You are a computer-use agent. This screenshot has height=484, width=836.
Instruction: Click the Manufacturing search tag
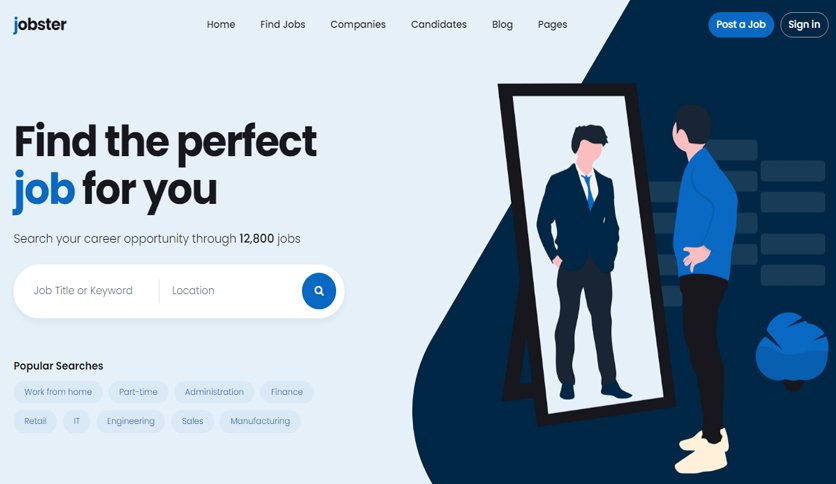click(x=260, y=421)
